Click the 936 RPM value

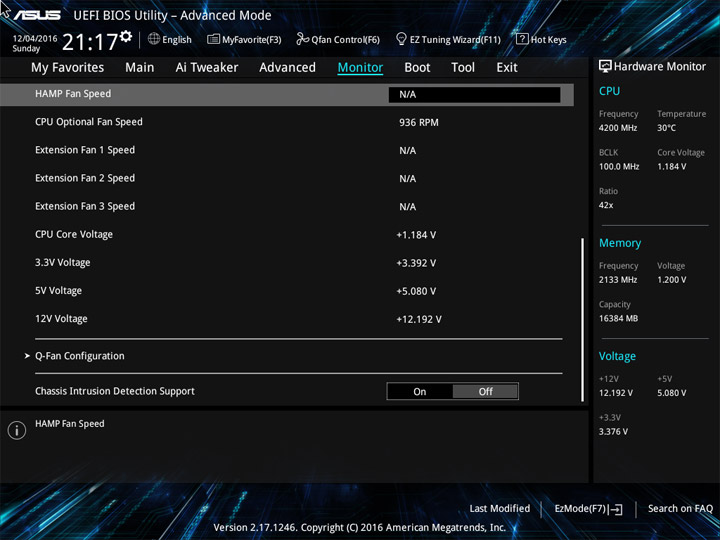[419, 123]
